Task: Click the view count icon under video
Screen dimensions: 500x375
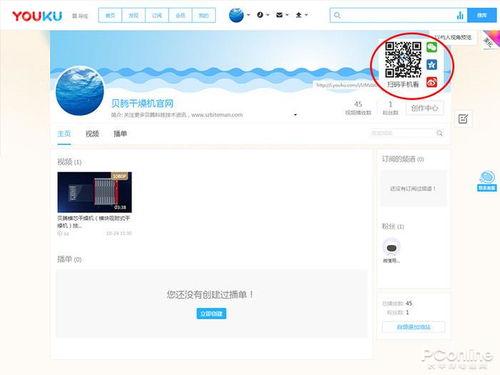Action: coord(60,234)
